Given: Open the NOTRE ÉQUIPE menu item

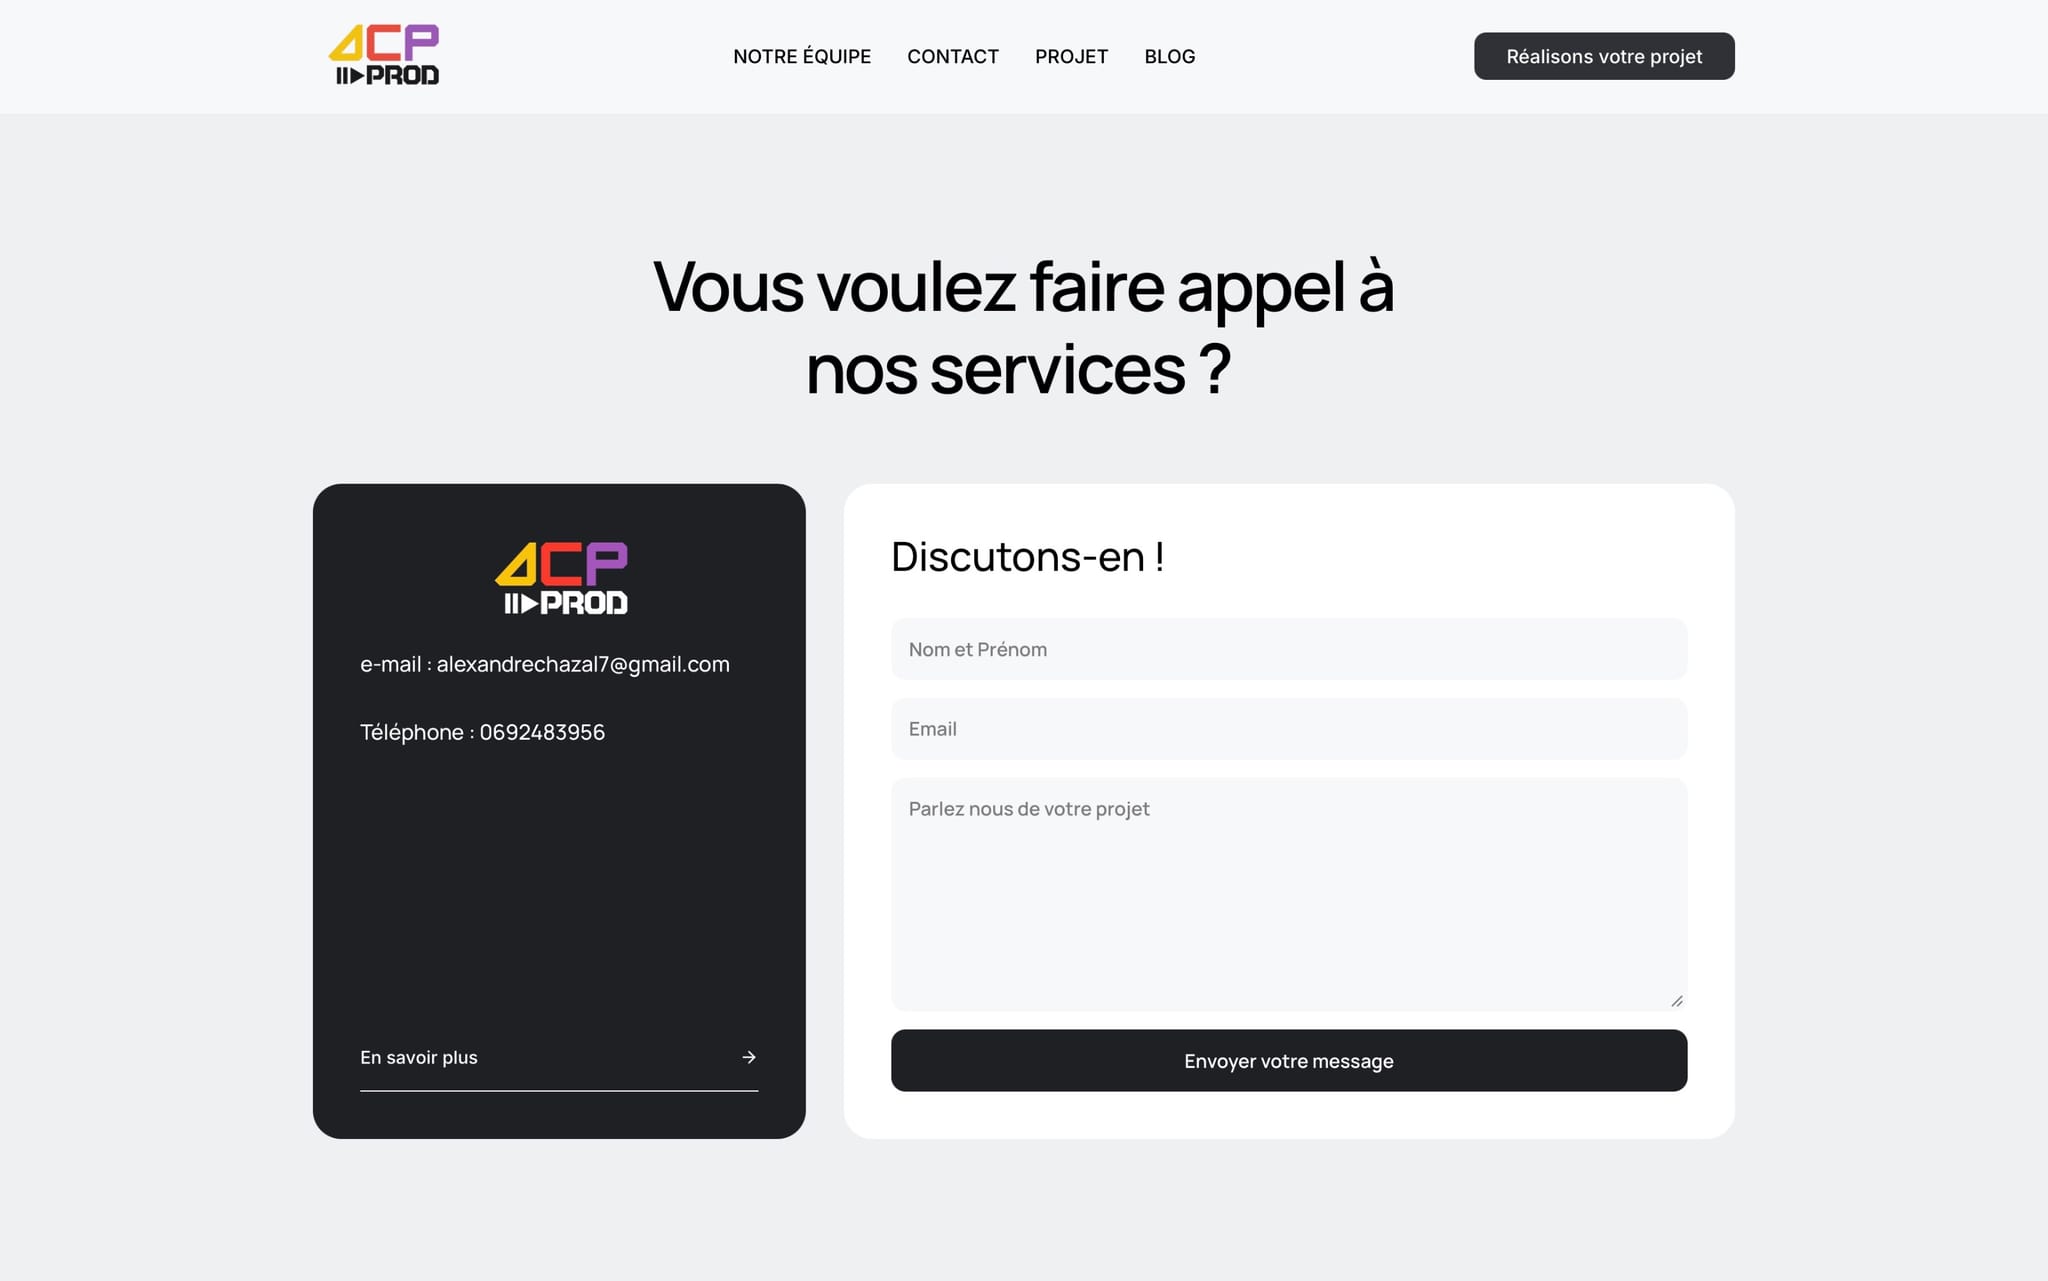Looking at the screenshot, I should click(x=802, y=56).
